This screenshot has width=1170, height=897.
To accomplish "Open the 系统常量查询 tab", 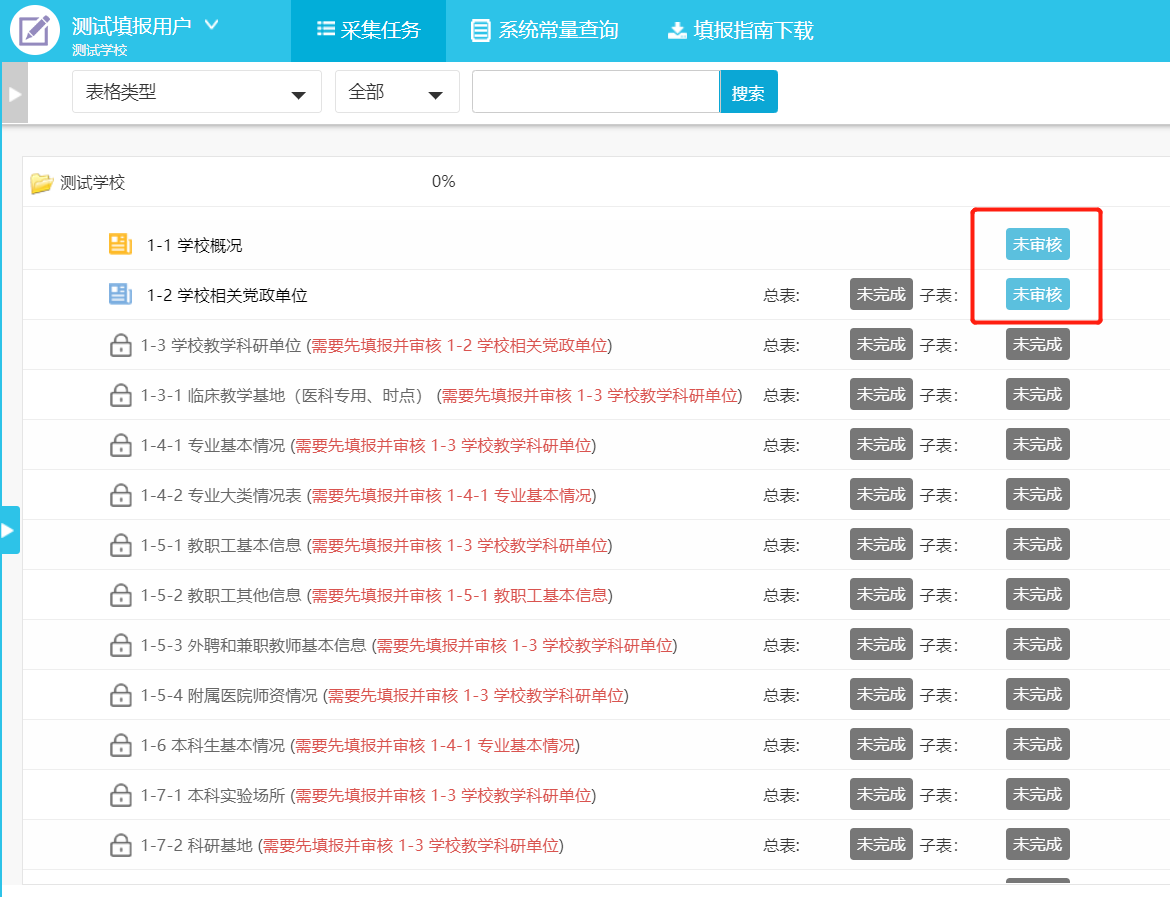I will point(545,30).
